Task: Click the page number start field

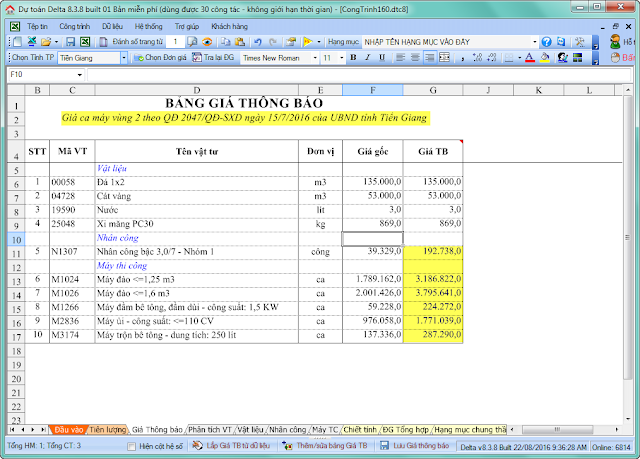Action: click(175, 42)
